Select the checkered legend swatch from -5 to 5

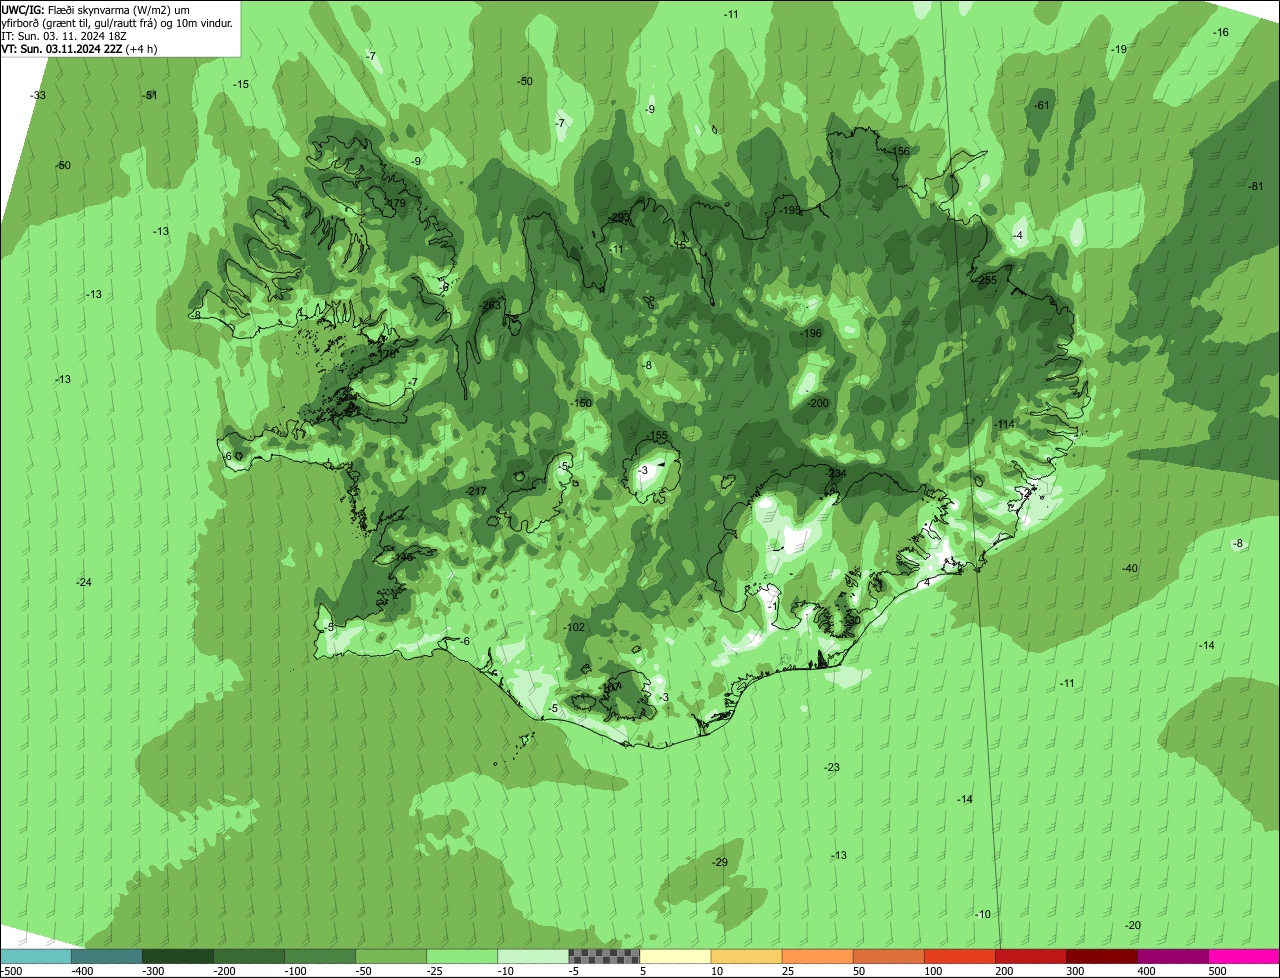pyautogui.click(x=604, y=956)
